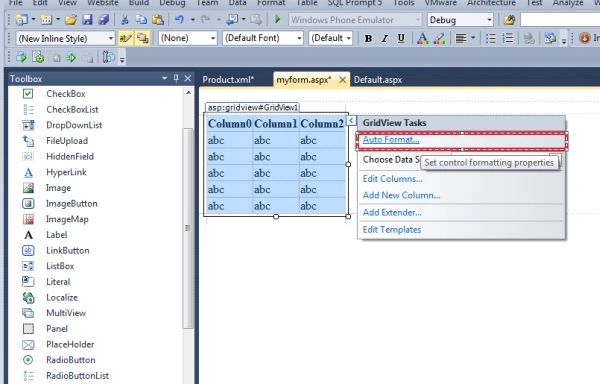This screenshot has width=600, height=384.
Task: Open the Default Font dropdown
Action: point(299,38)
